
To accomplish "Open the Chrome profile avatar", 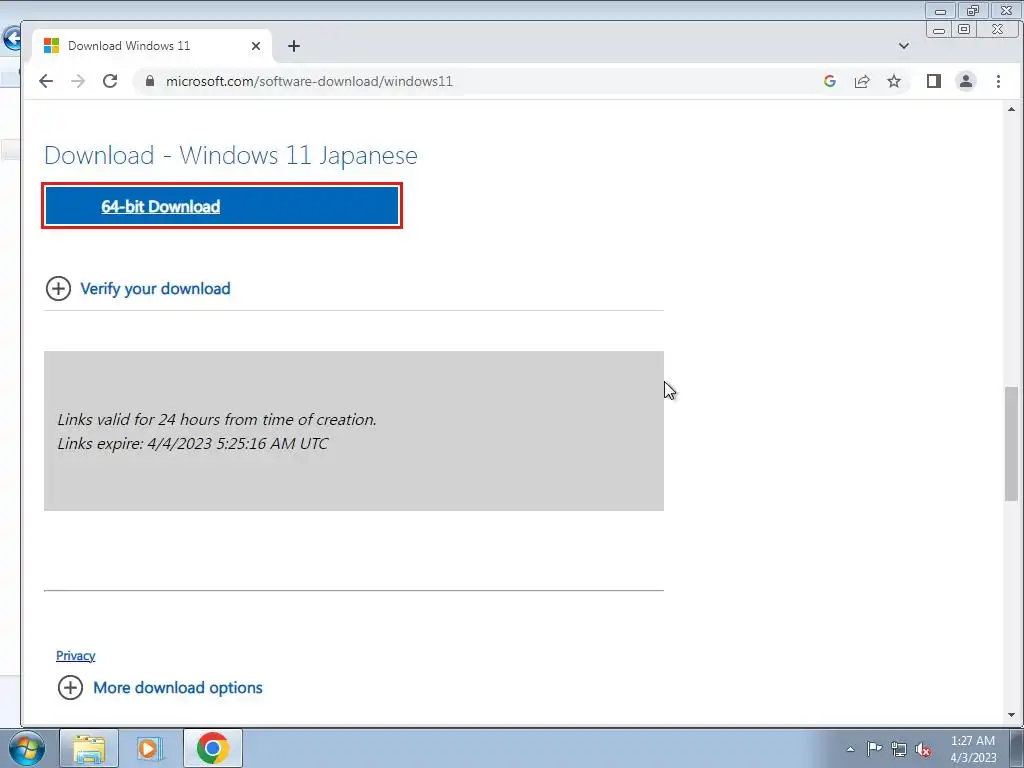I will 966,81.
